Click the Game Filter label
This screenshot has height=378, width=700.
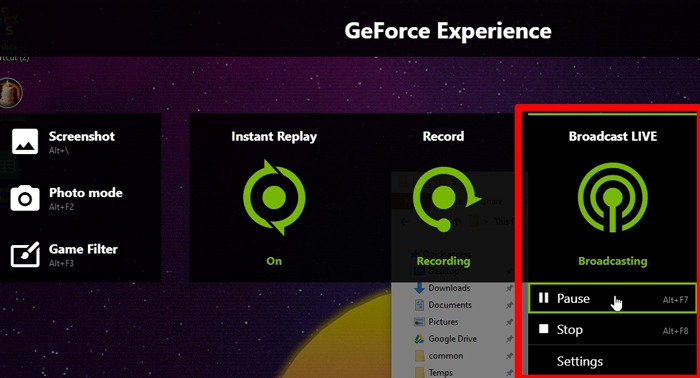click(83, 249)
